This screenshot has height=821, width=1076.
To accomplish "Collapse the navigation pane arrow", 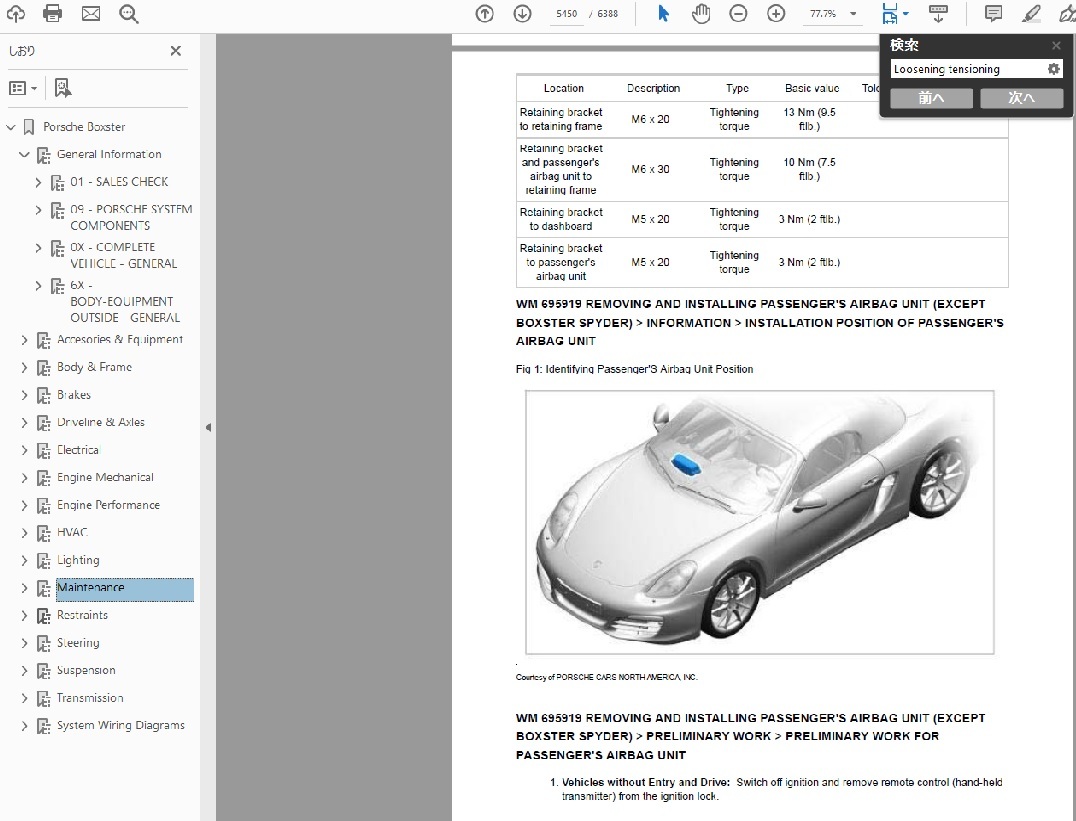I will pyautogui.click(x=208, y=428).
